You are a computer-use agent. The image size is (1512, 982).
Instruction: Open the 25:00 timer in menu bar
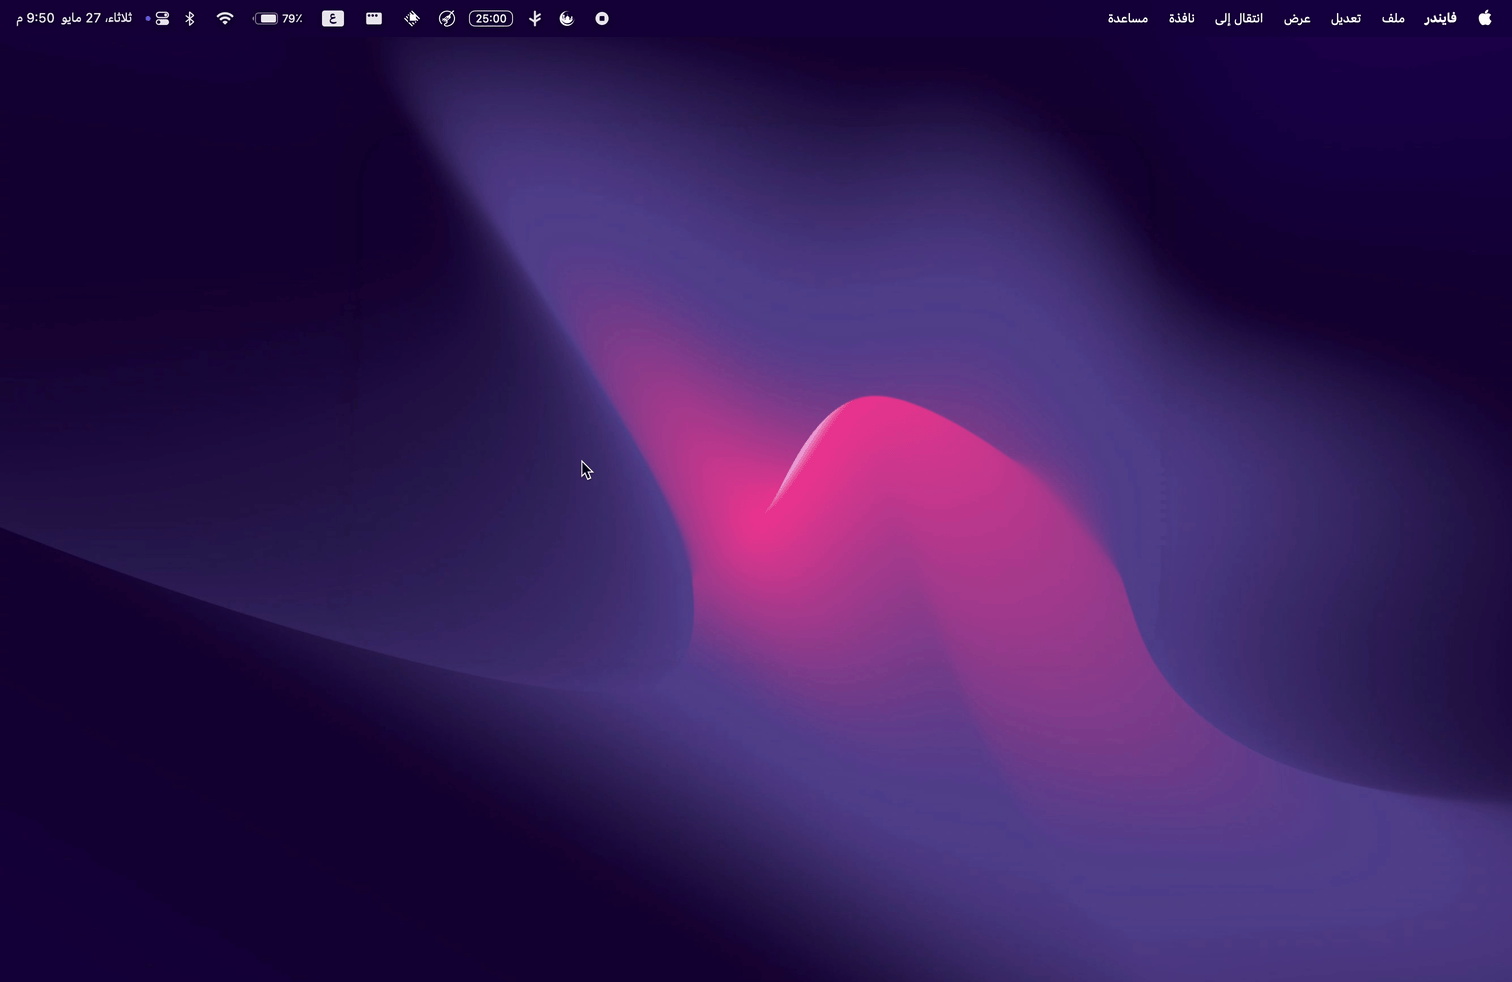[490, 18]
